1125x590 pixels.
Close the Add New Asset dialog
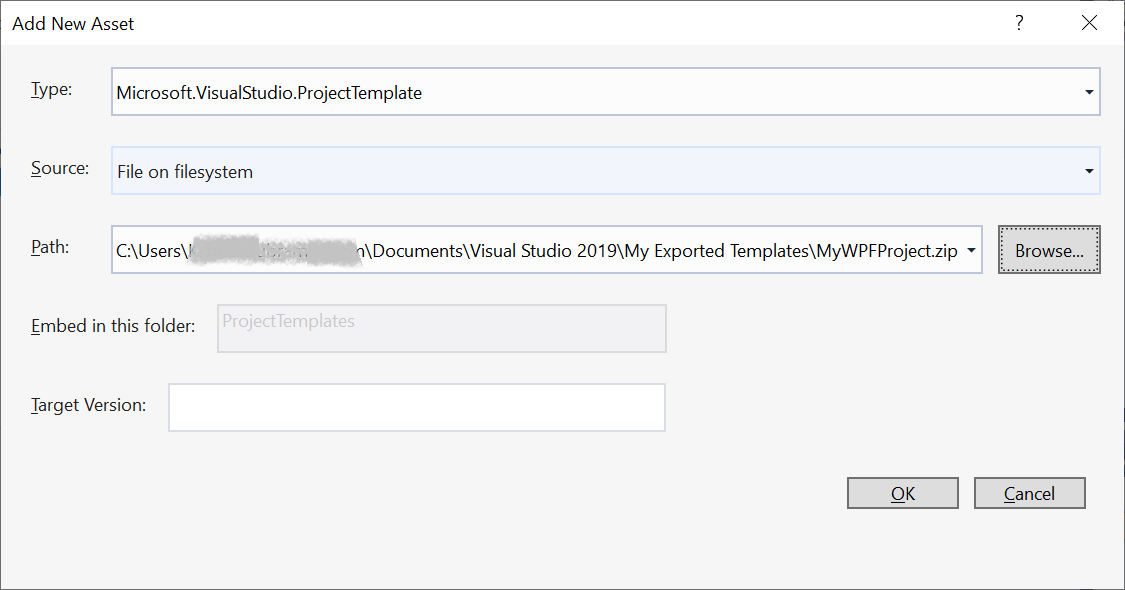pos(1089,23)
